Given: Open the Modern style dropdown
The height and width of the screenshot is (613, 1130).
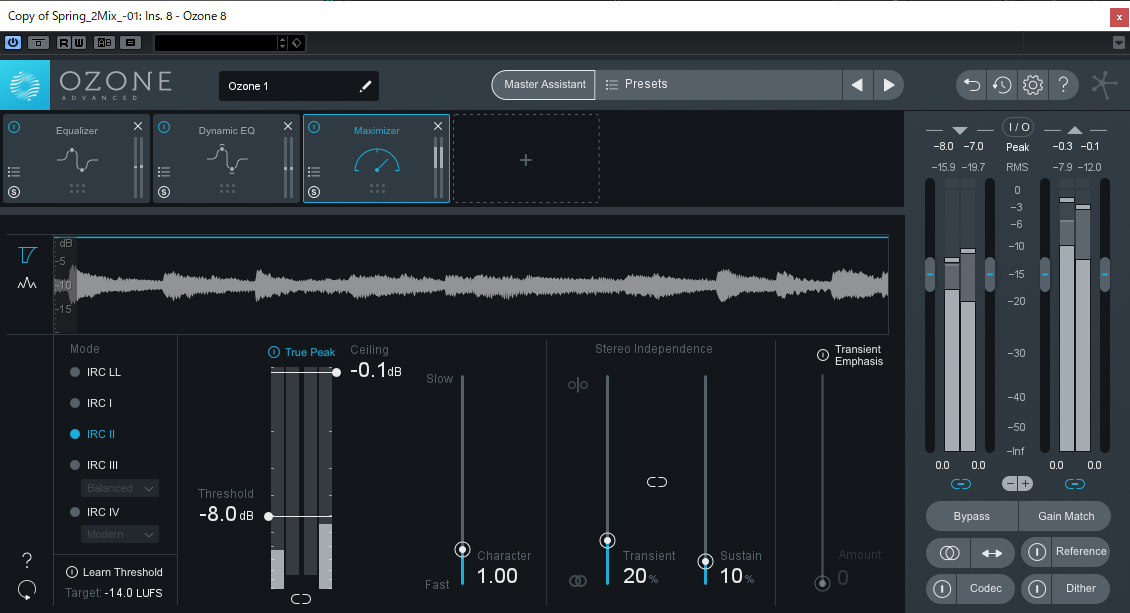Looking at the screenshot, I should tap(120, 534).
